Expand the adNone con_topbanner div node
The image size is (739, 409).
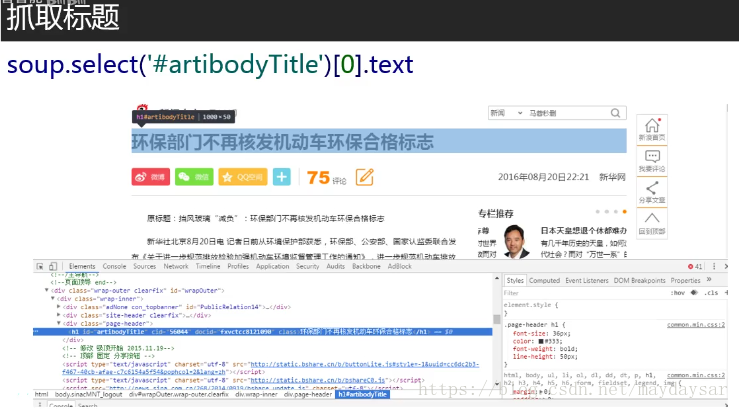click(x=58, y=306)
